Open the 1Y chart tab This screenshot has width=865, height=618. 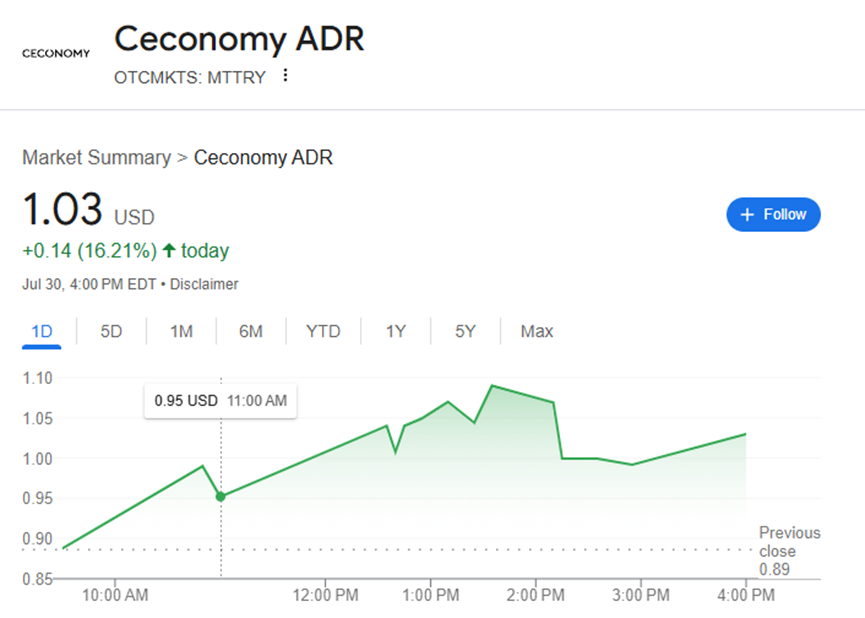[x=396, y=331]
